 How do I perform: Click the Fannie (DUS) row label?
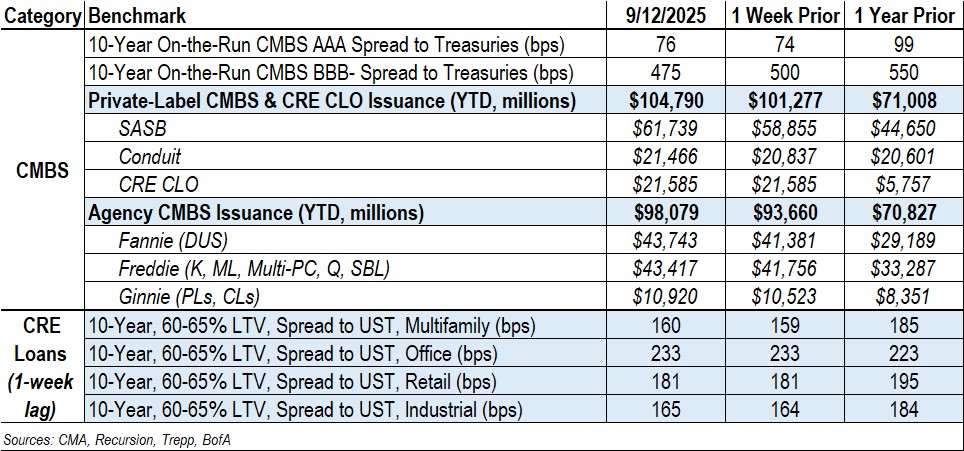[x=174, y=241]
